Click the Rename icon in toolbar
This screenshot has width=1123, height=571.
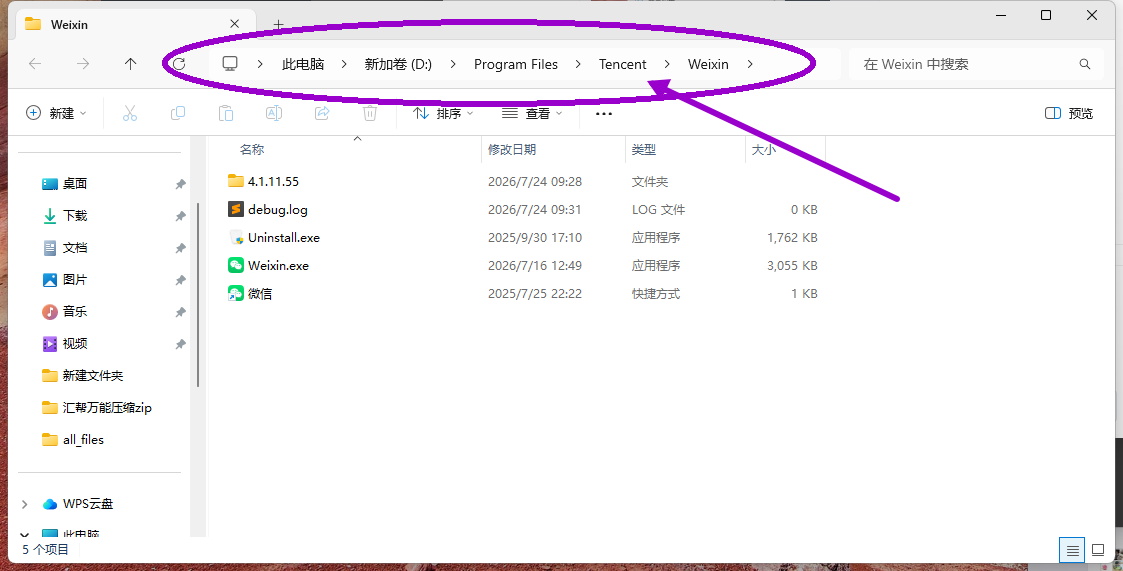point(274,113)
